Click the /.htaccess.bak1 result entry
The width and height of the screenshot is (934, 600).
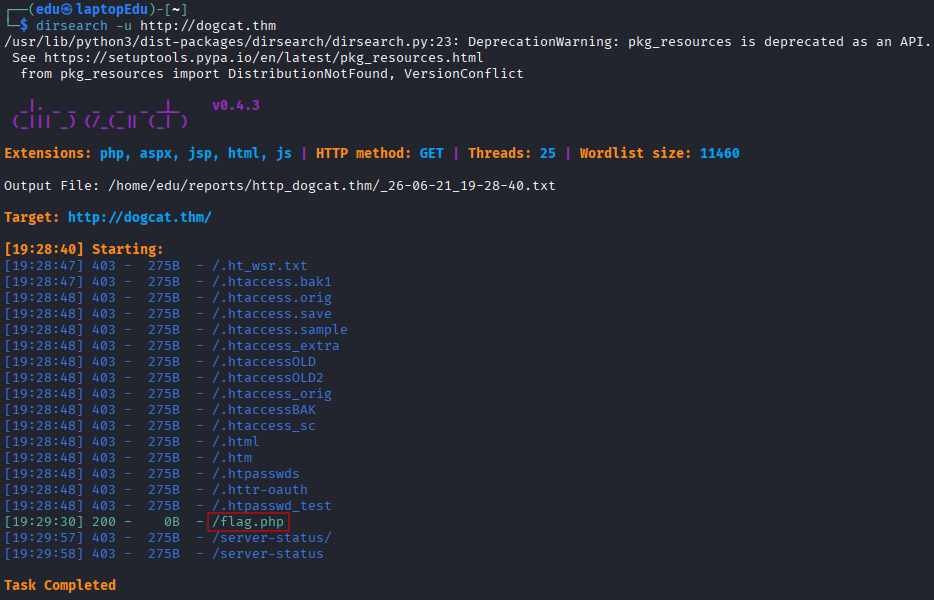tap(272, 281)
